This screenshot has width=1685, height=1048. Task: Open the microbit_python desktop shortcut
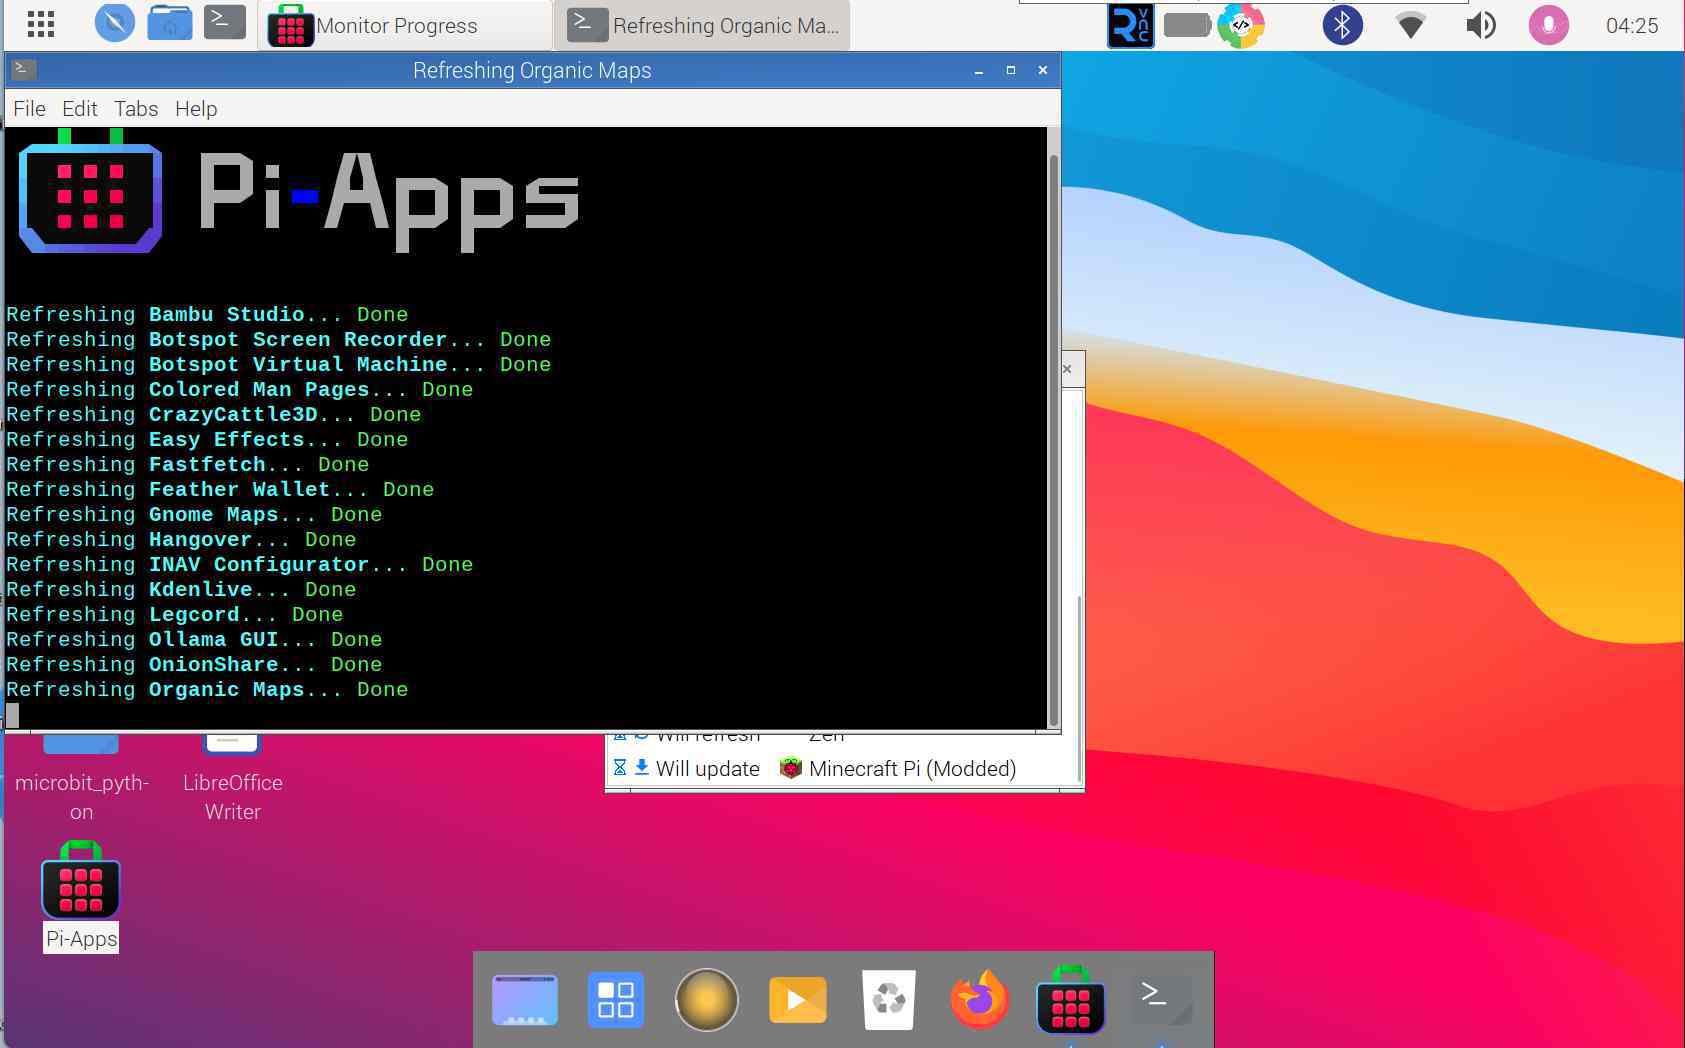point(81,780)
